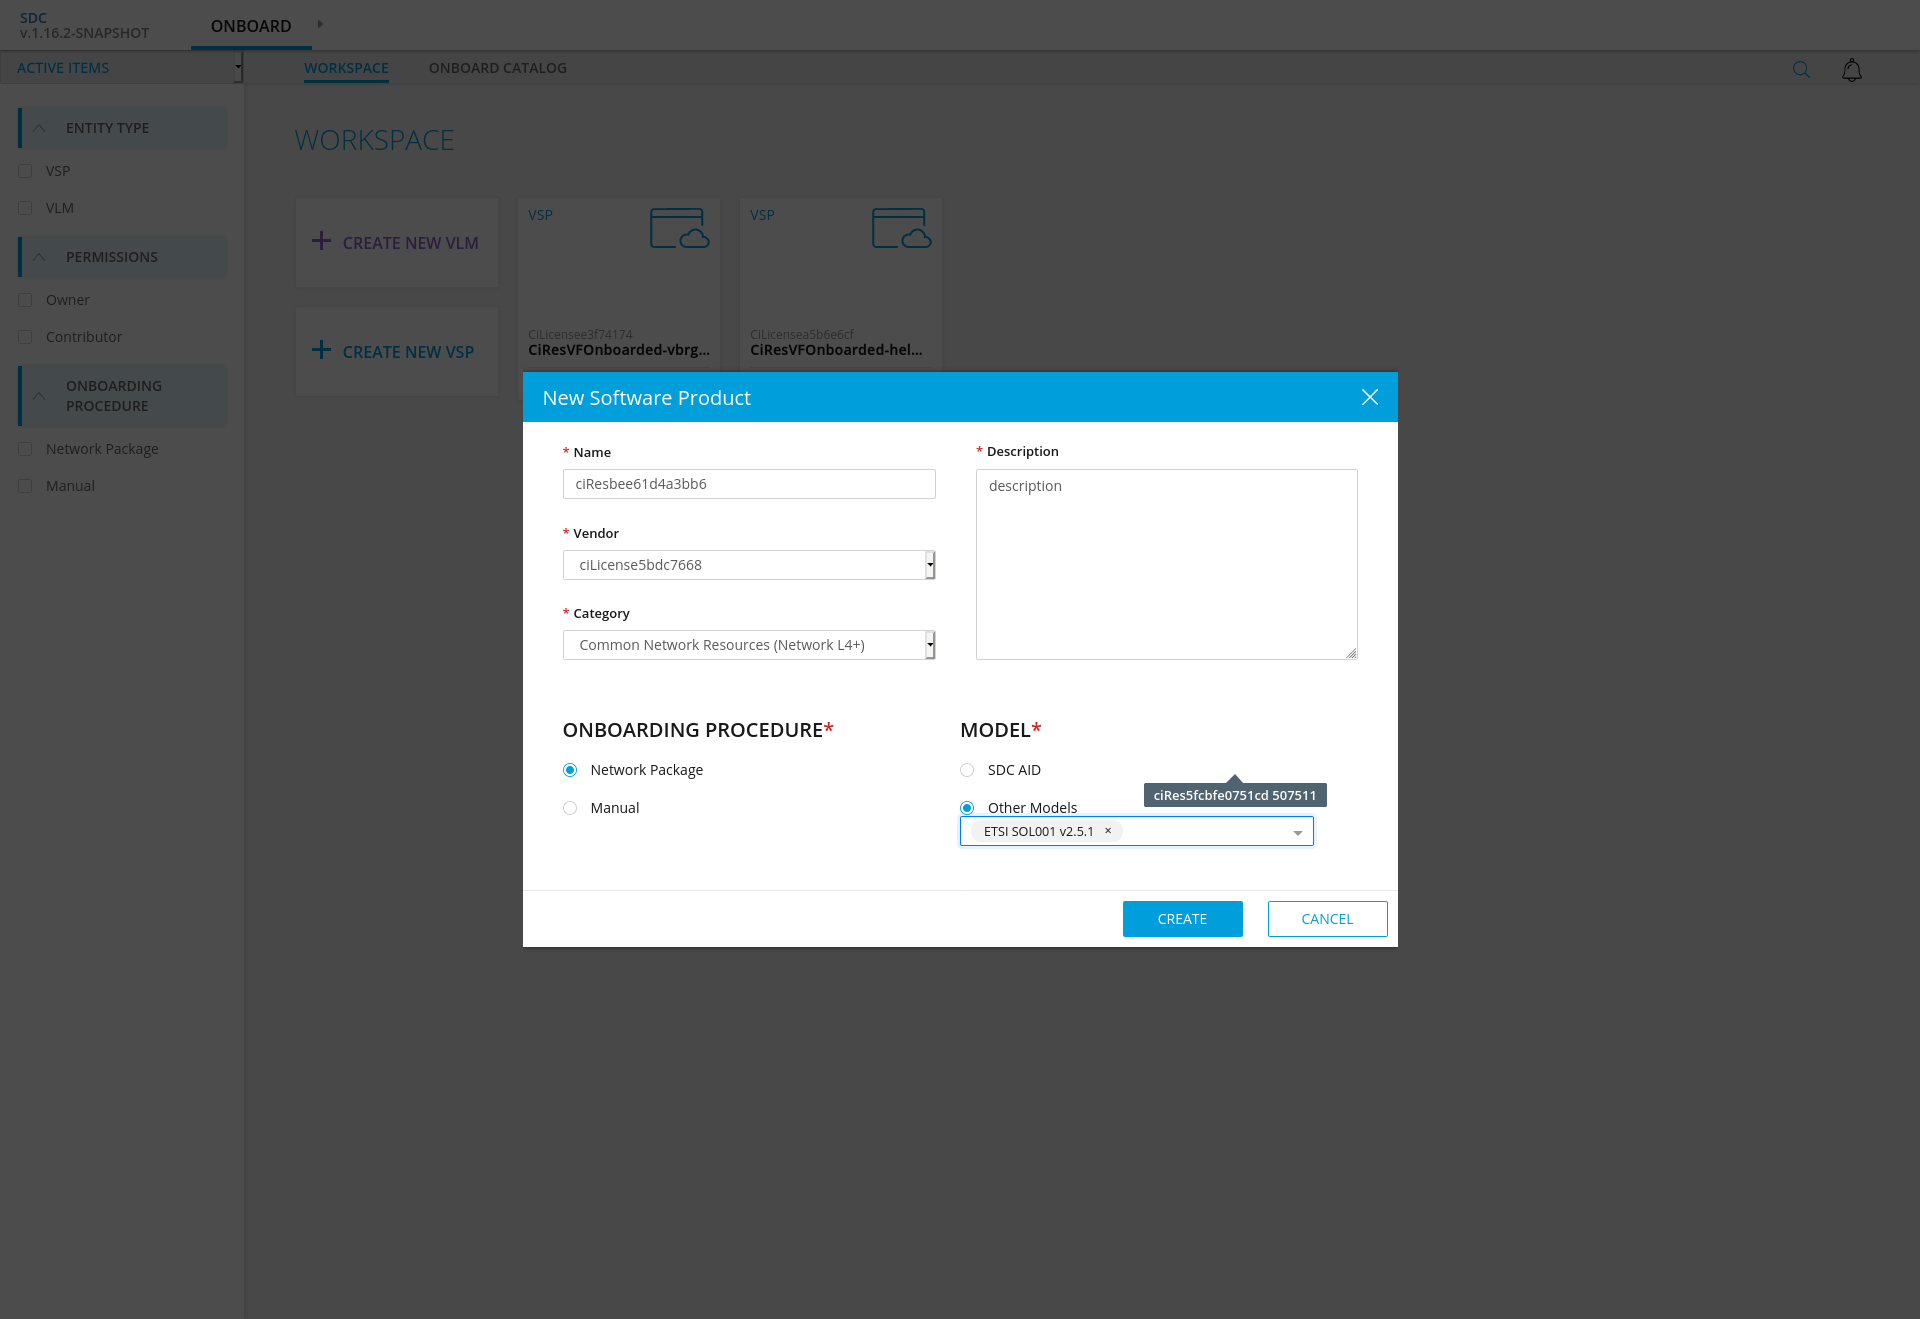Tick the VSP entity type checkbox
Image resolution: width=1920 pixels, height=1319 pixels.
[x=26, y=171]
